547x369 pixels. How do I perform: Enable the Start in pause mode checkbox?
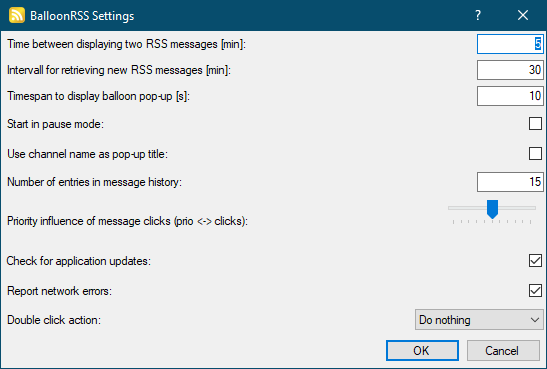point(535,123)
